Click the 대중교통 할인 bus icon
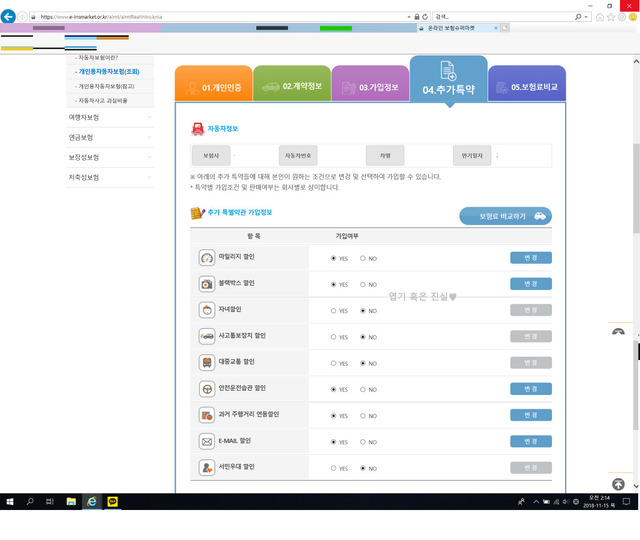The width and height of the screenshot is (640, 540). tap(207, 362)
